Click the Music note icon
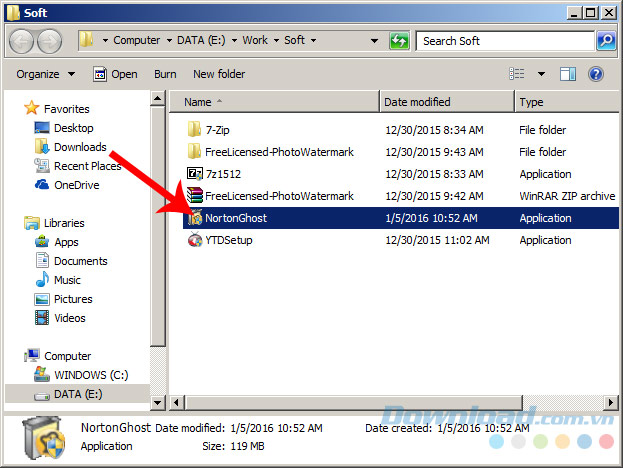Viewport: 623px width, 468px height. (42, 279)
